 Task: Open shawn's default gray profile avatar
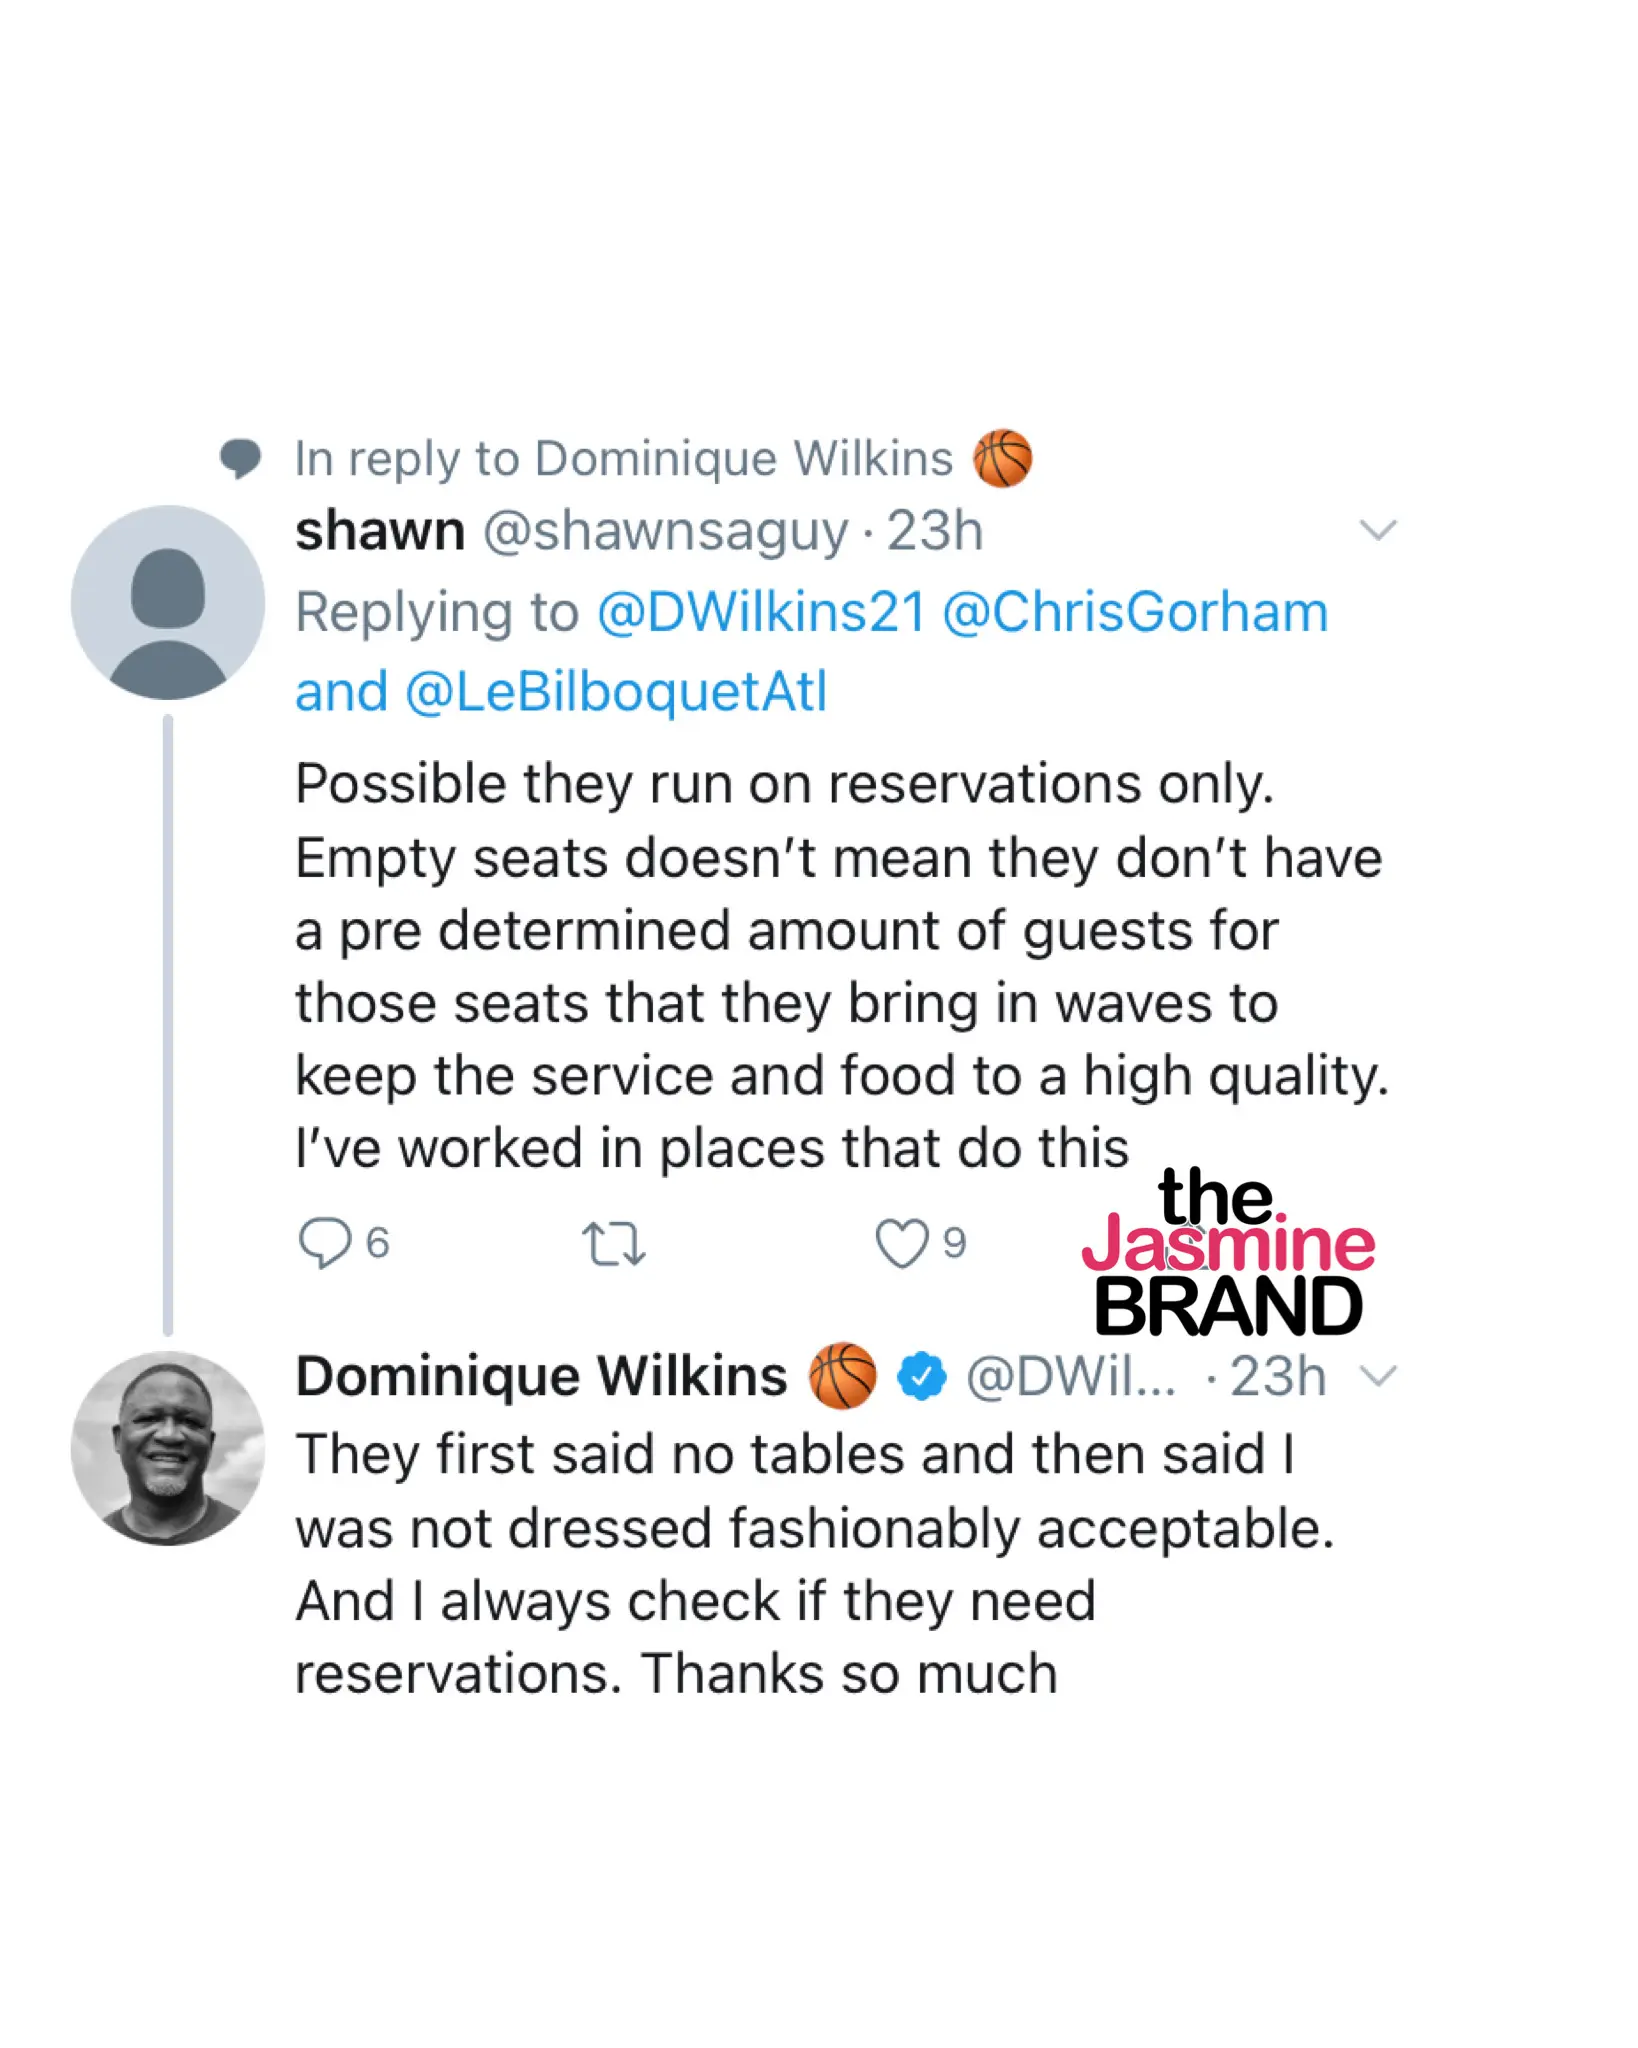tap(168, 602)
